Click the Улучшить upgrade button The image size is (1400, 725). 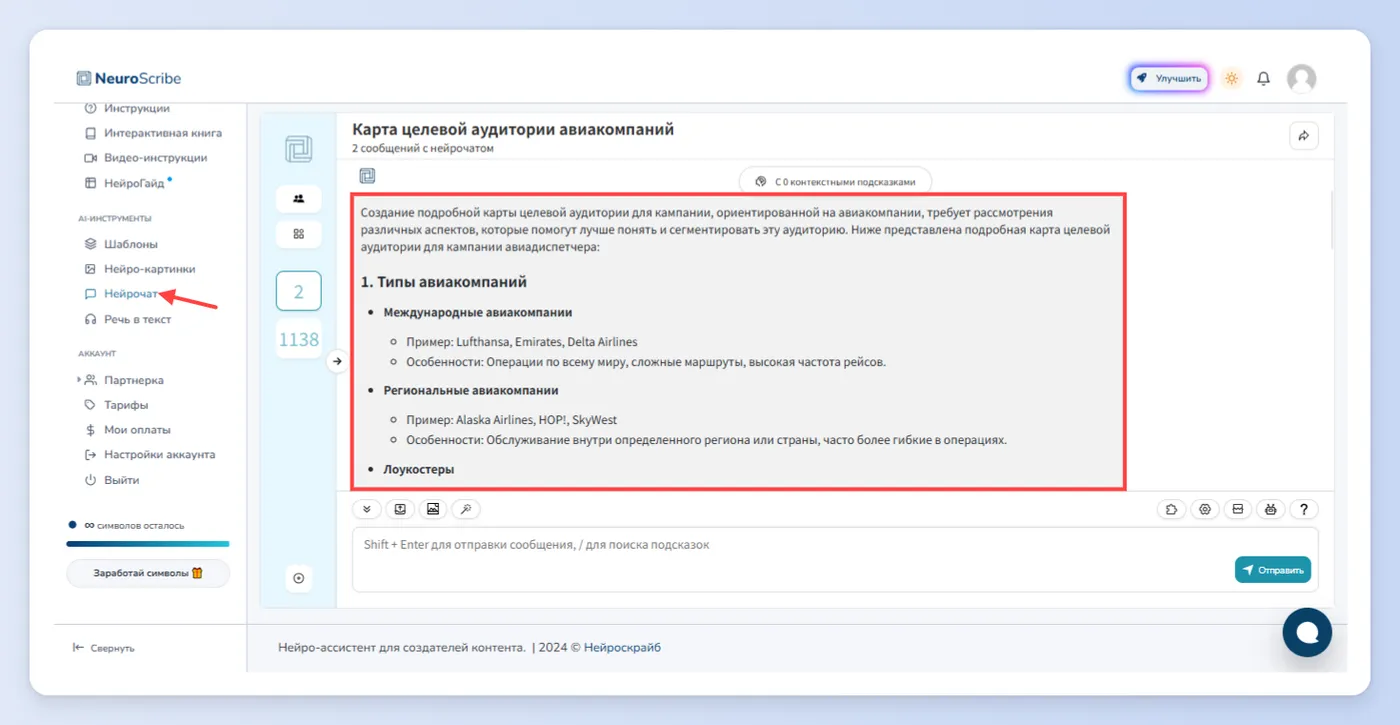(x=1169, y=78)
